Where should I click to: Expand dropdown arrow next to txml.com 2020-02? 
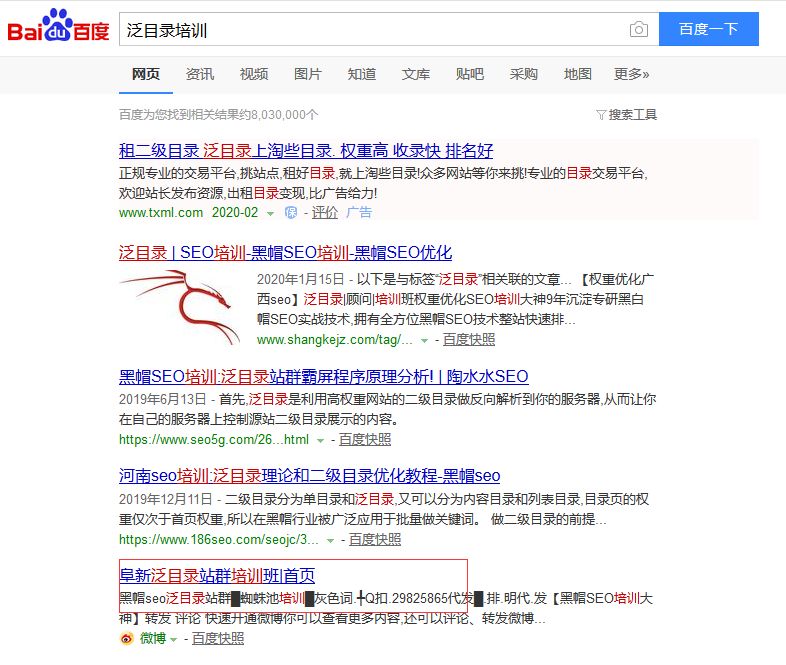[x=270, y=214]
